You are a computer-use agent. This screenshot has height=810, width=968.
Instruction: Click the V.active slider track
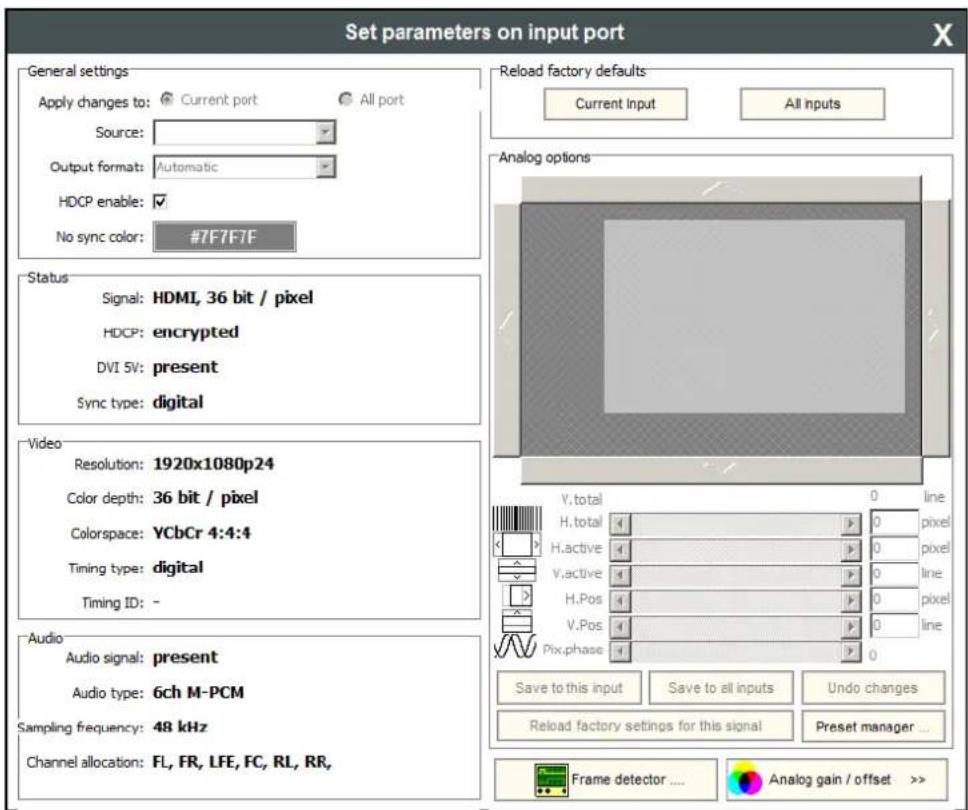click(735, 575)
